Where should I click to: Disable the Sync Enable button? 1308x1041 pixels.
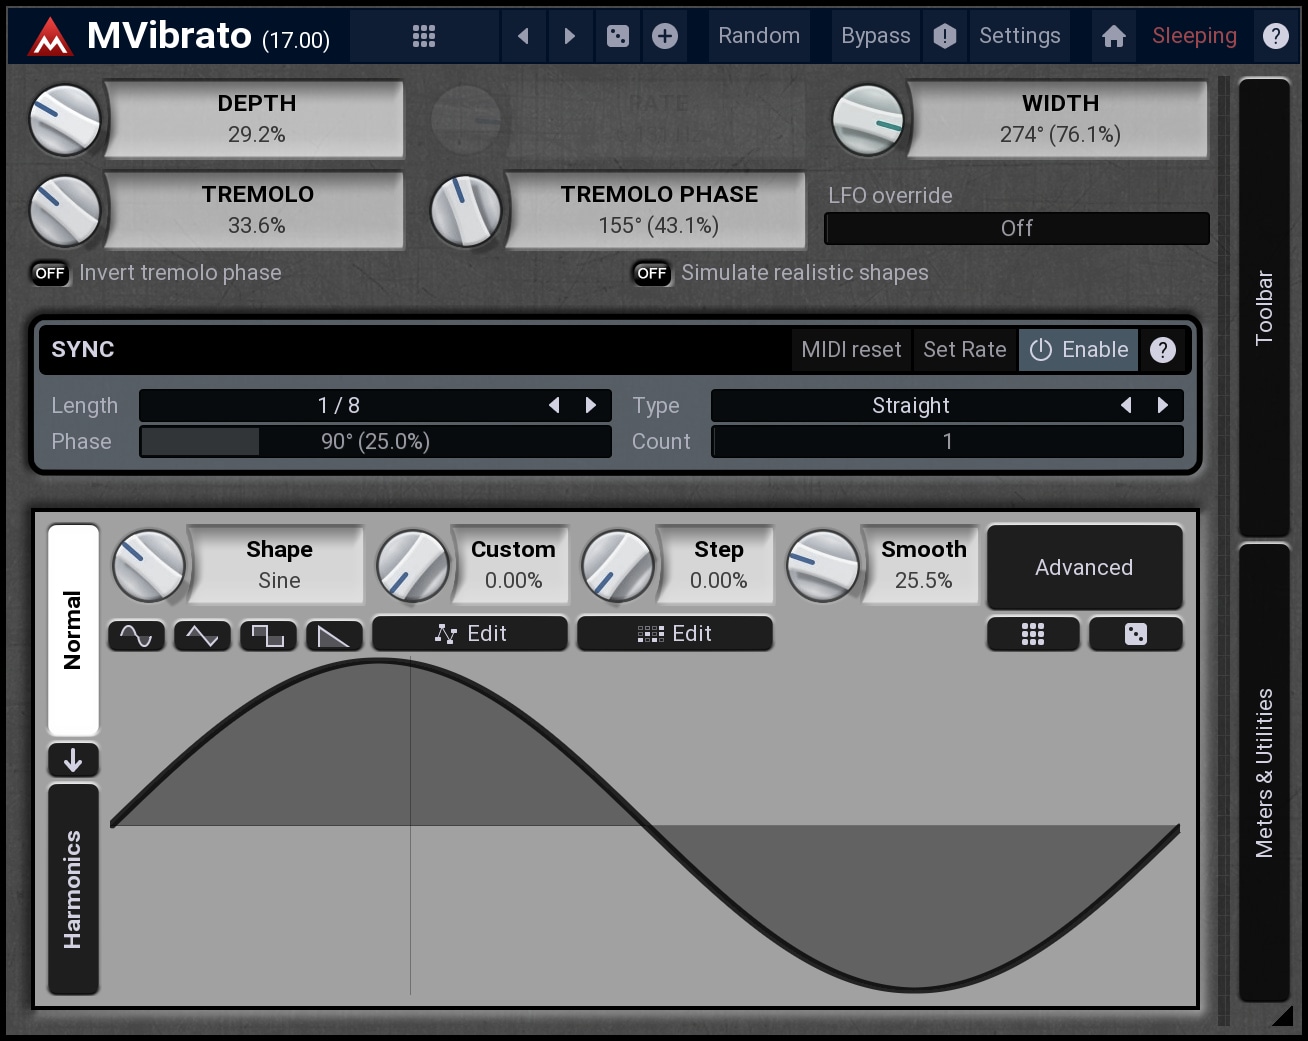tap(1079, 350)
